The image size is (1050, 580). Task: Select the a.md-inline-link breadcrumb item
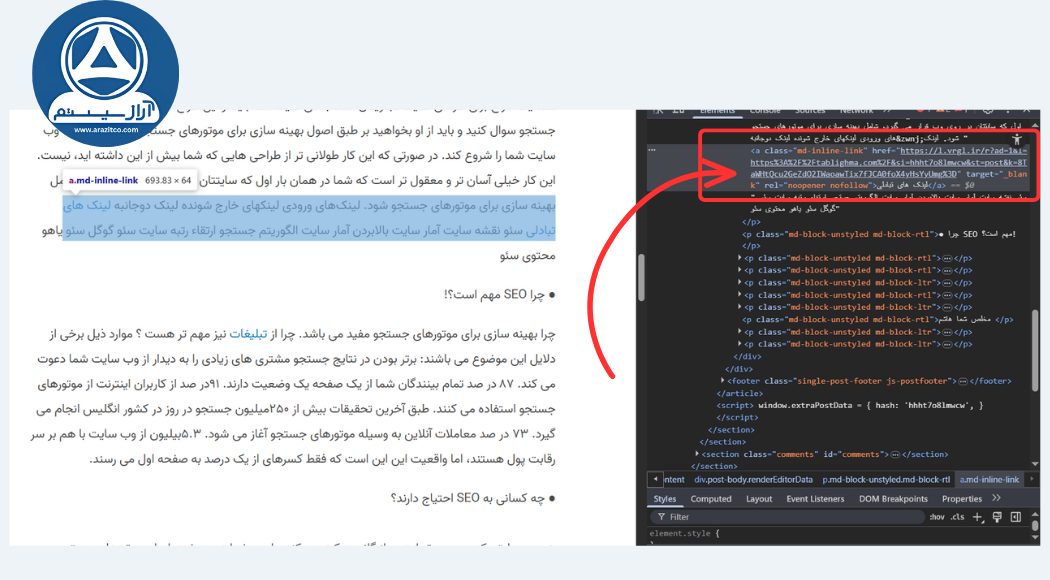coord(990,480)
